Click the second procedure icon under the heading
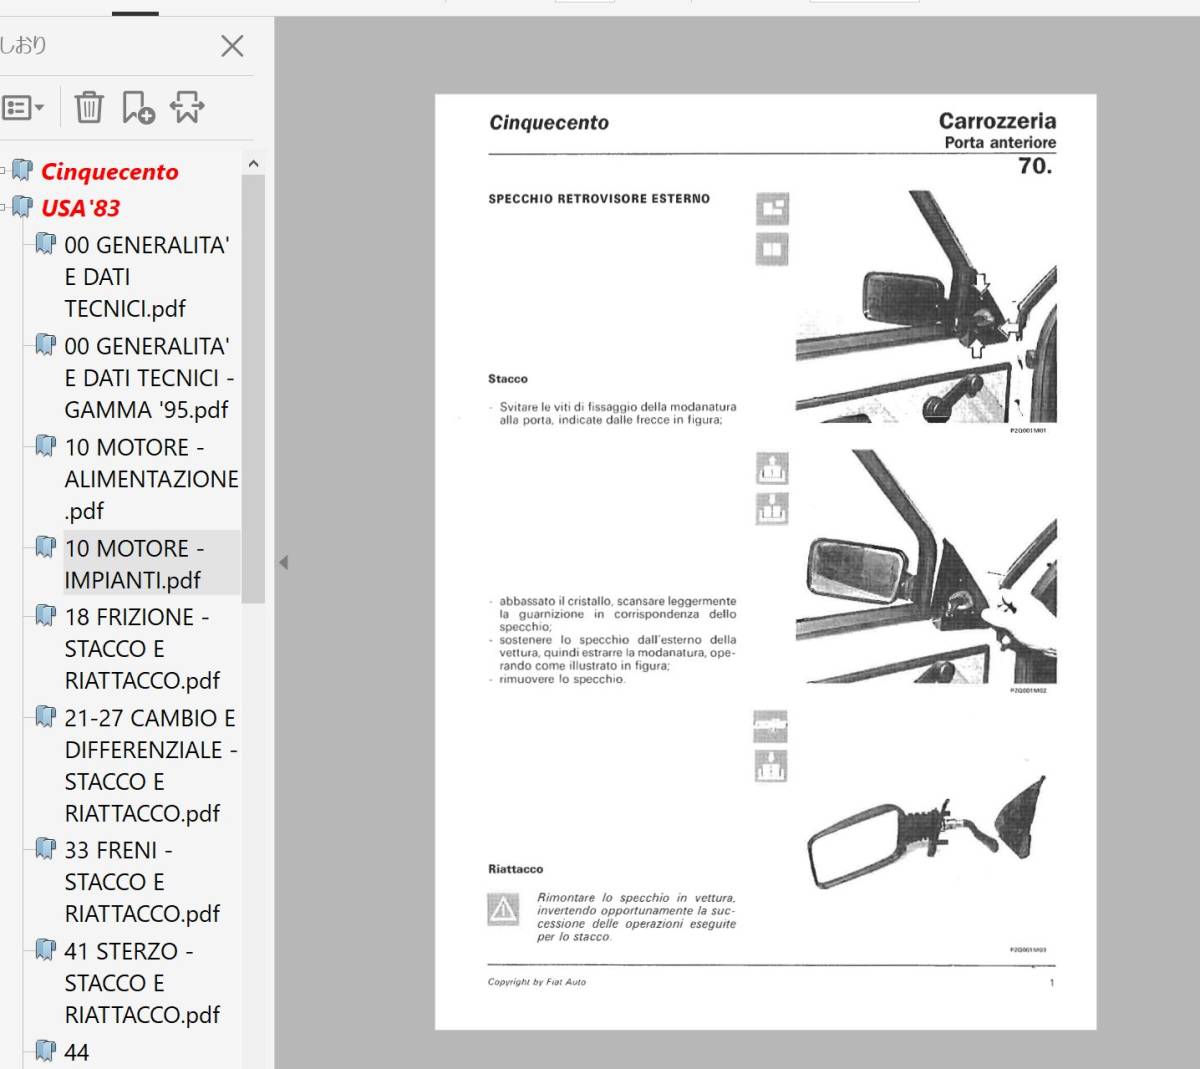Screen dimensions: 1200x1069 coord(772,248)
